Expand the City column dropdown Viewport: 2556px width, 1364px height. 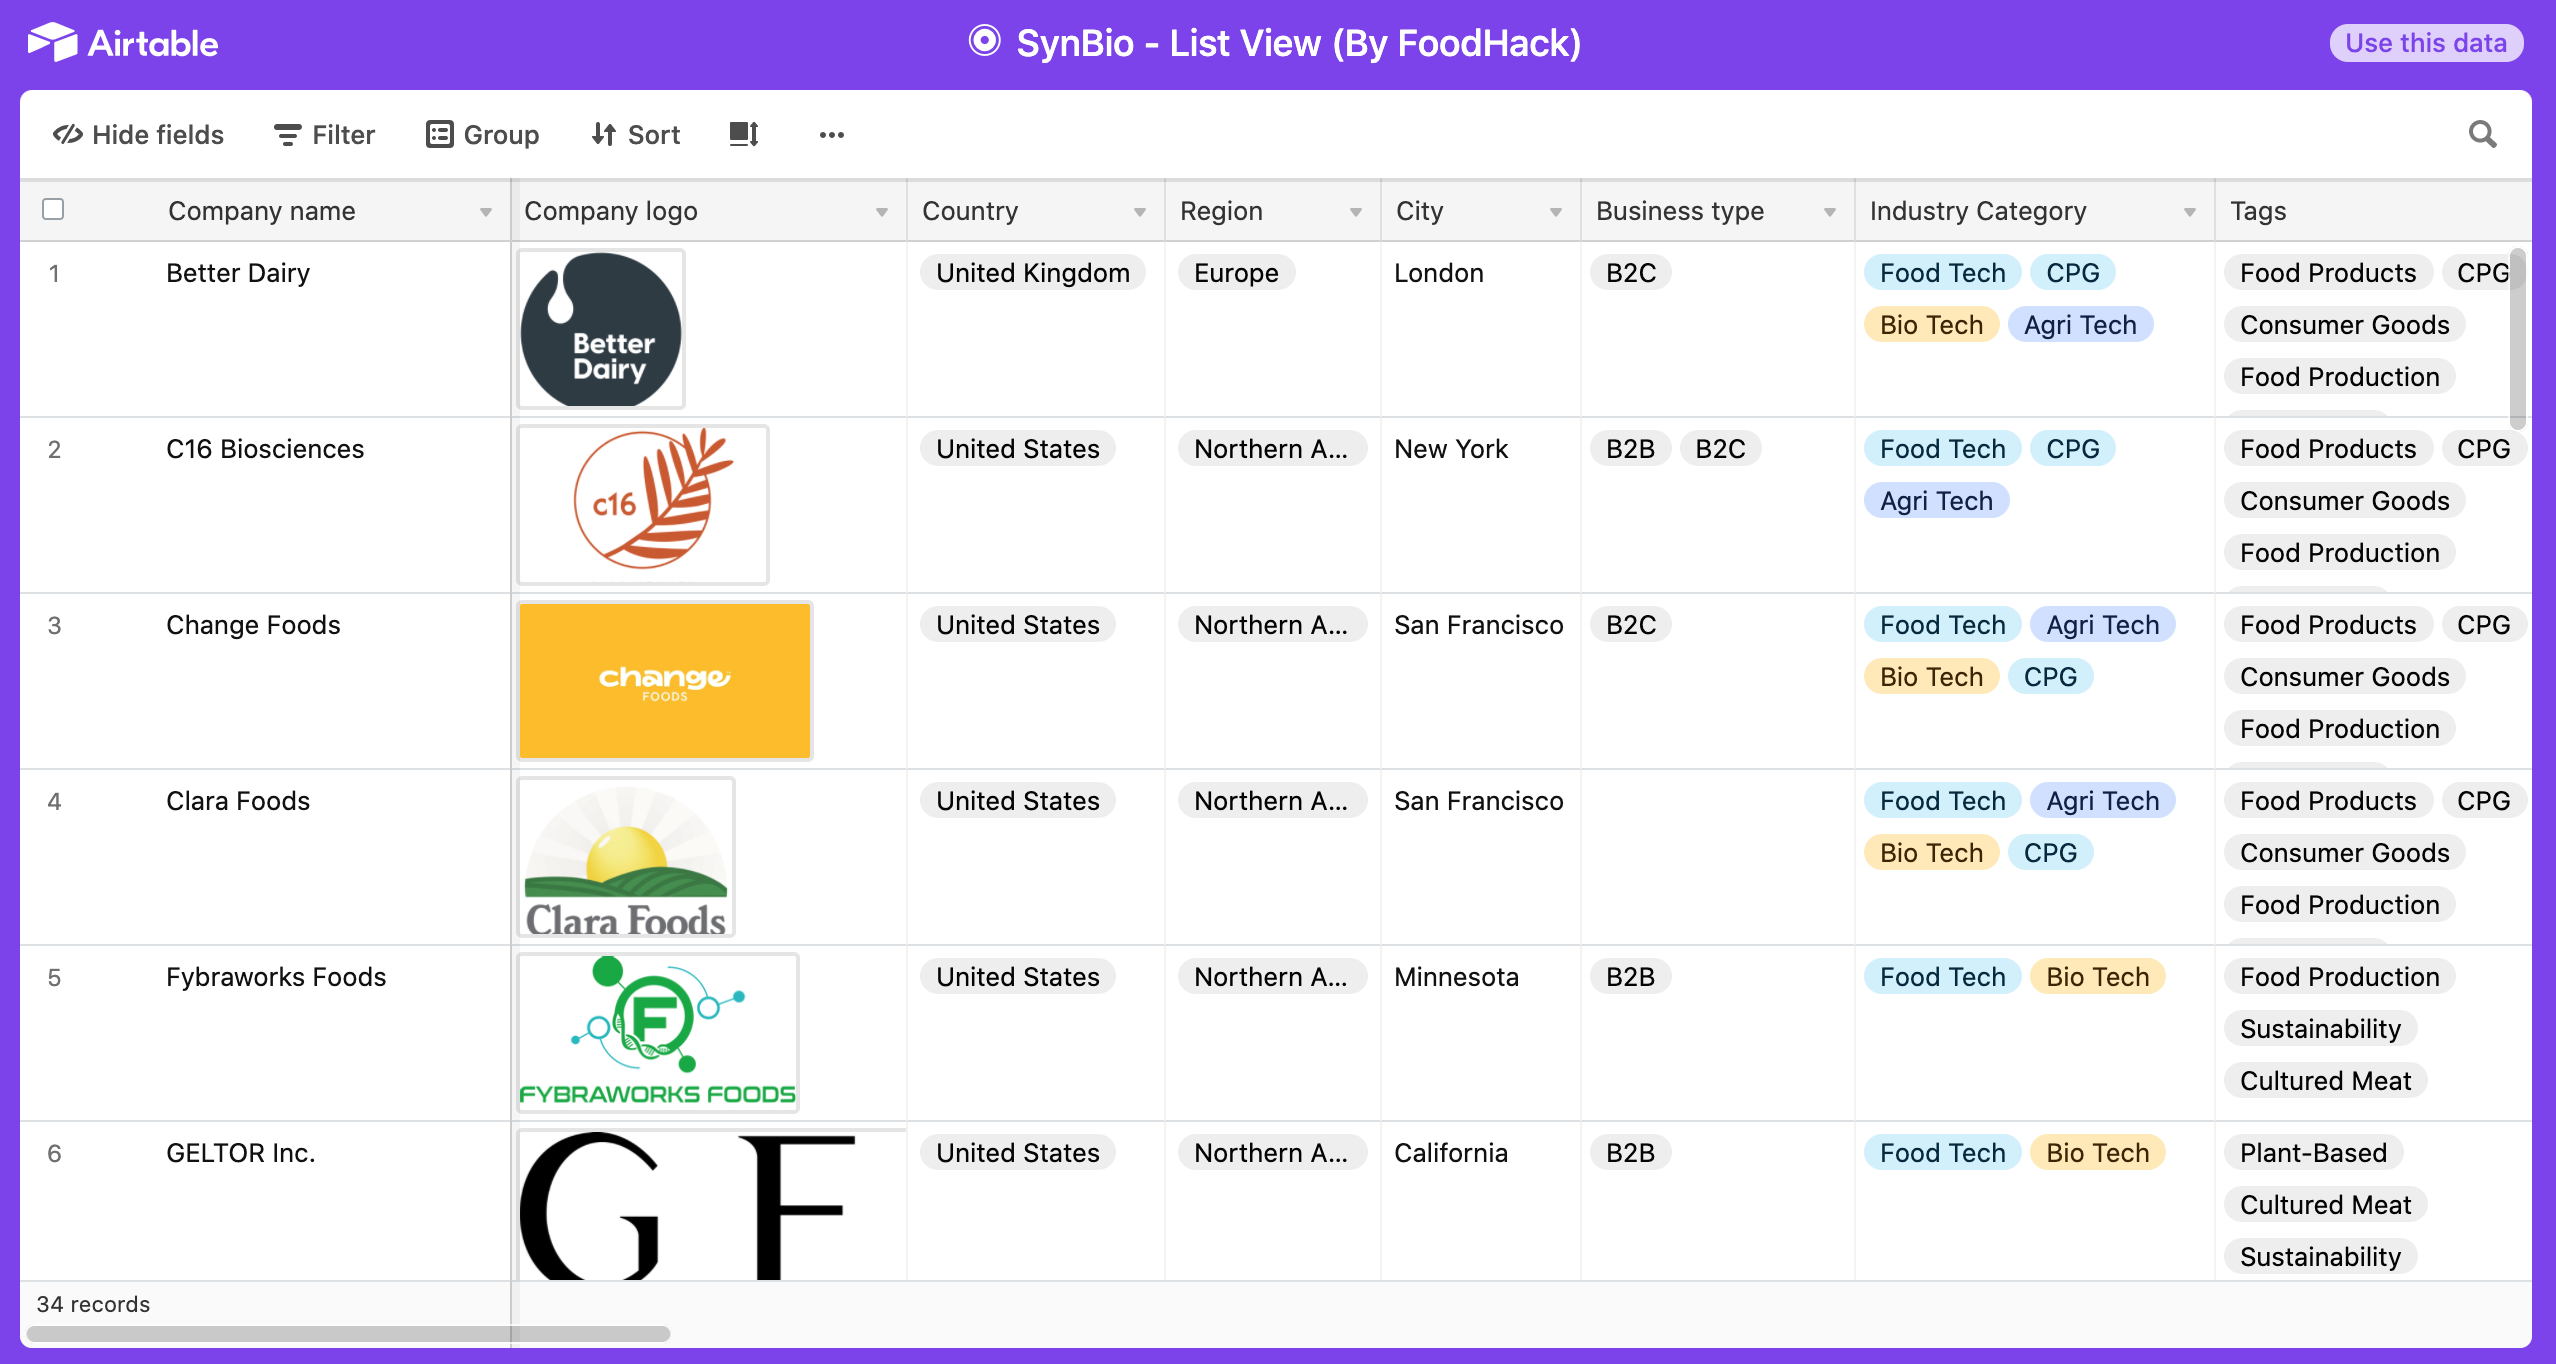(x=1556, y=212)
